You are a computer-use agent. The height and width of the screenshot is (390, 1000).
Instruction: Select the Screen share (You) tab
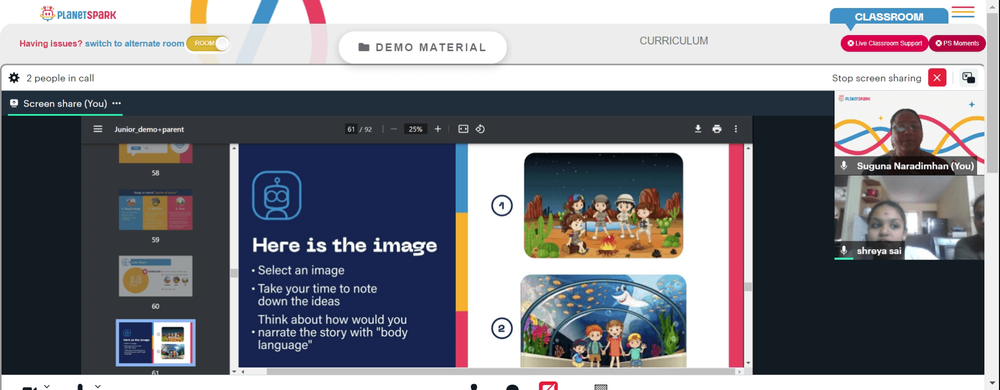click(64, 103)
